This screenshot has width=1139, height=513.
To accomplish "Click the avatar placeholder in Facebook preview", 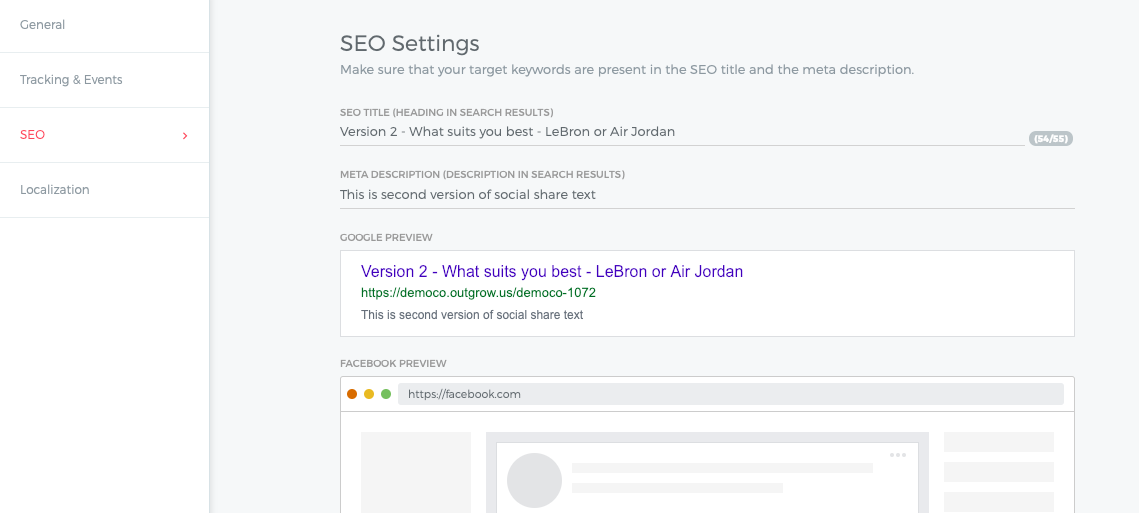I will pyautogui.click(x=534, y=480).
